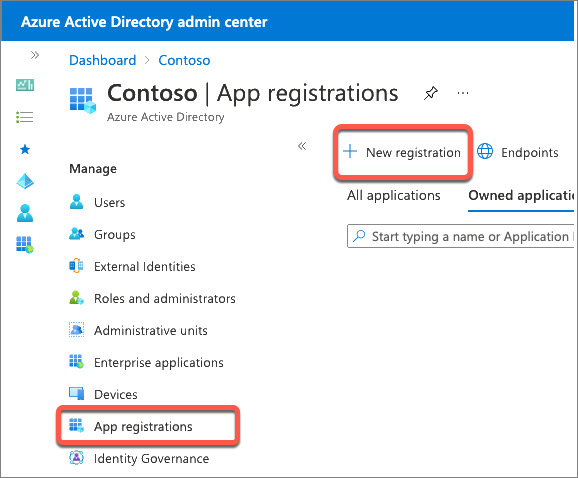Click the Administrative units icon
578x478 pixels.
tap(76, 330)
